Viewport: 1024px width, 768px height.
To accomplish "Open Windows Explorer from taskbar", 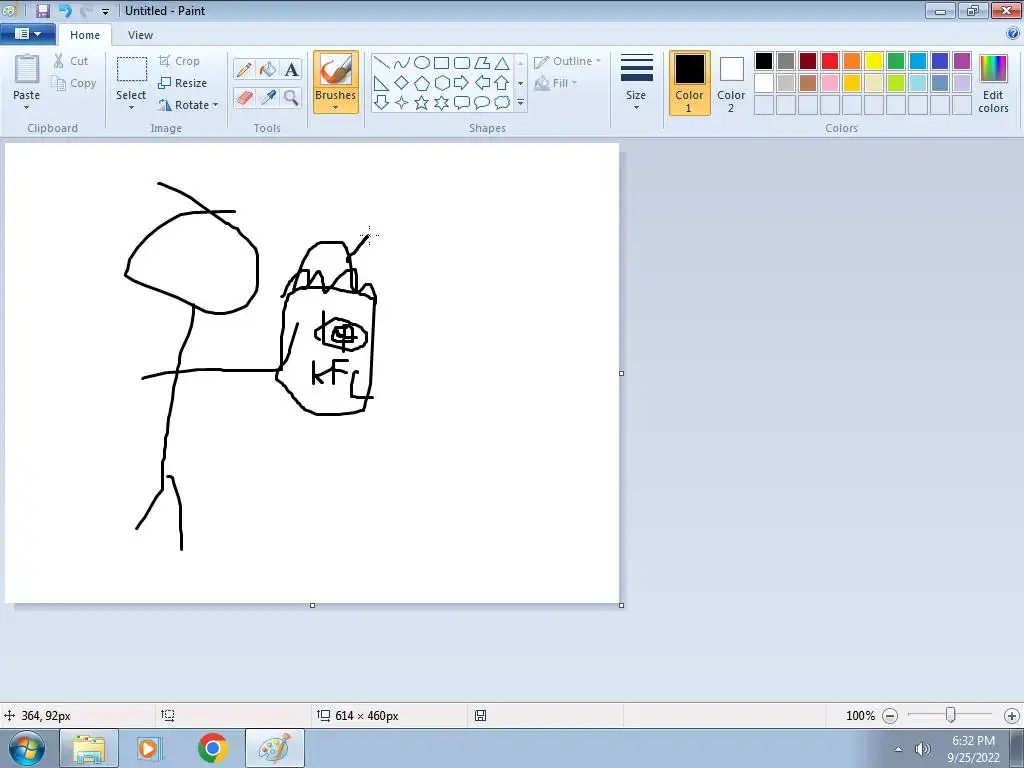I will [x=89, y=748].
